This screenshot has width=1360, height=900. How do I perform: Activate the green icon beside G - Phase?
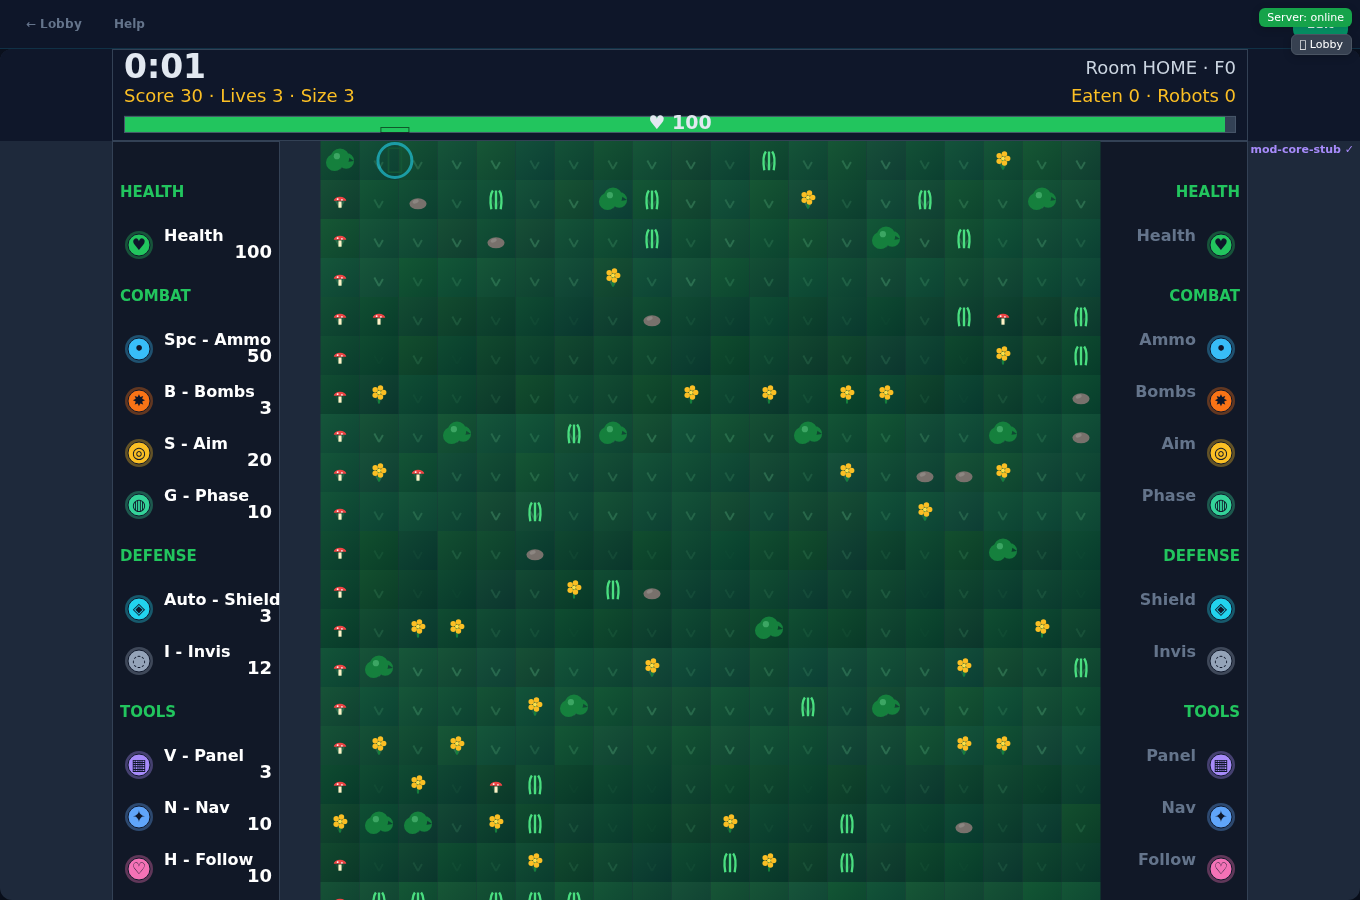[139, 505]
